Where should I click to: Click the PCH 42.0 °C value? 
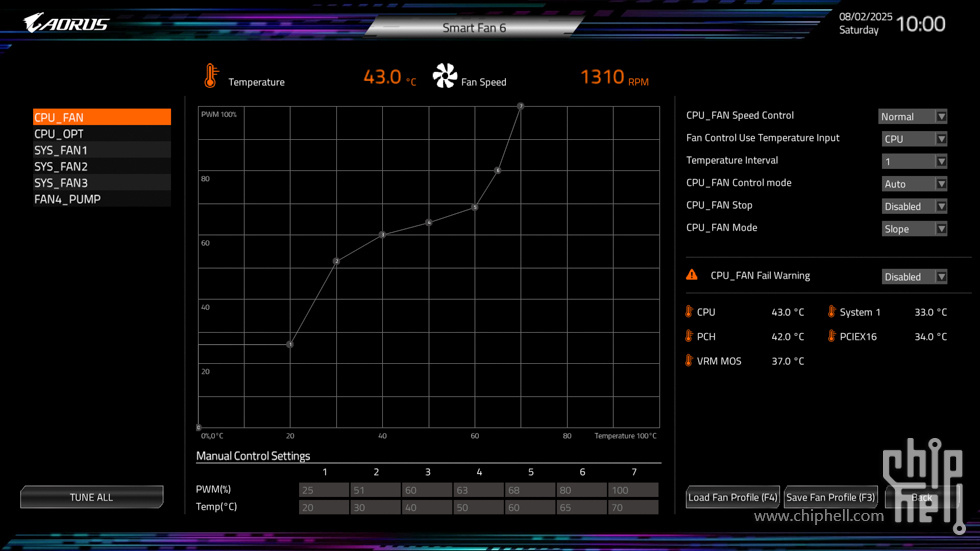788,336
